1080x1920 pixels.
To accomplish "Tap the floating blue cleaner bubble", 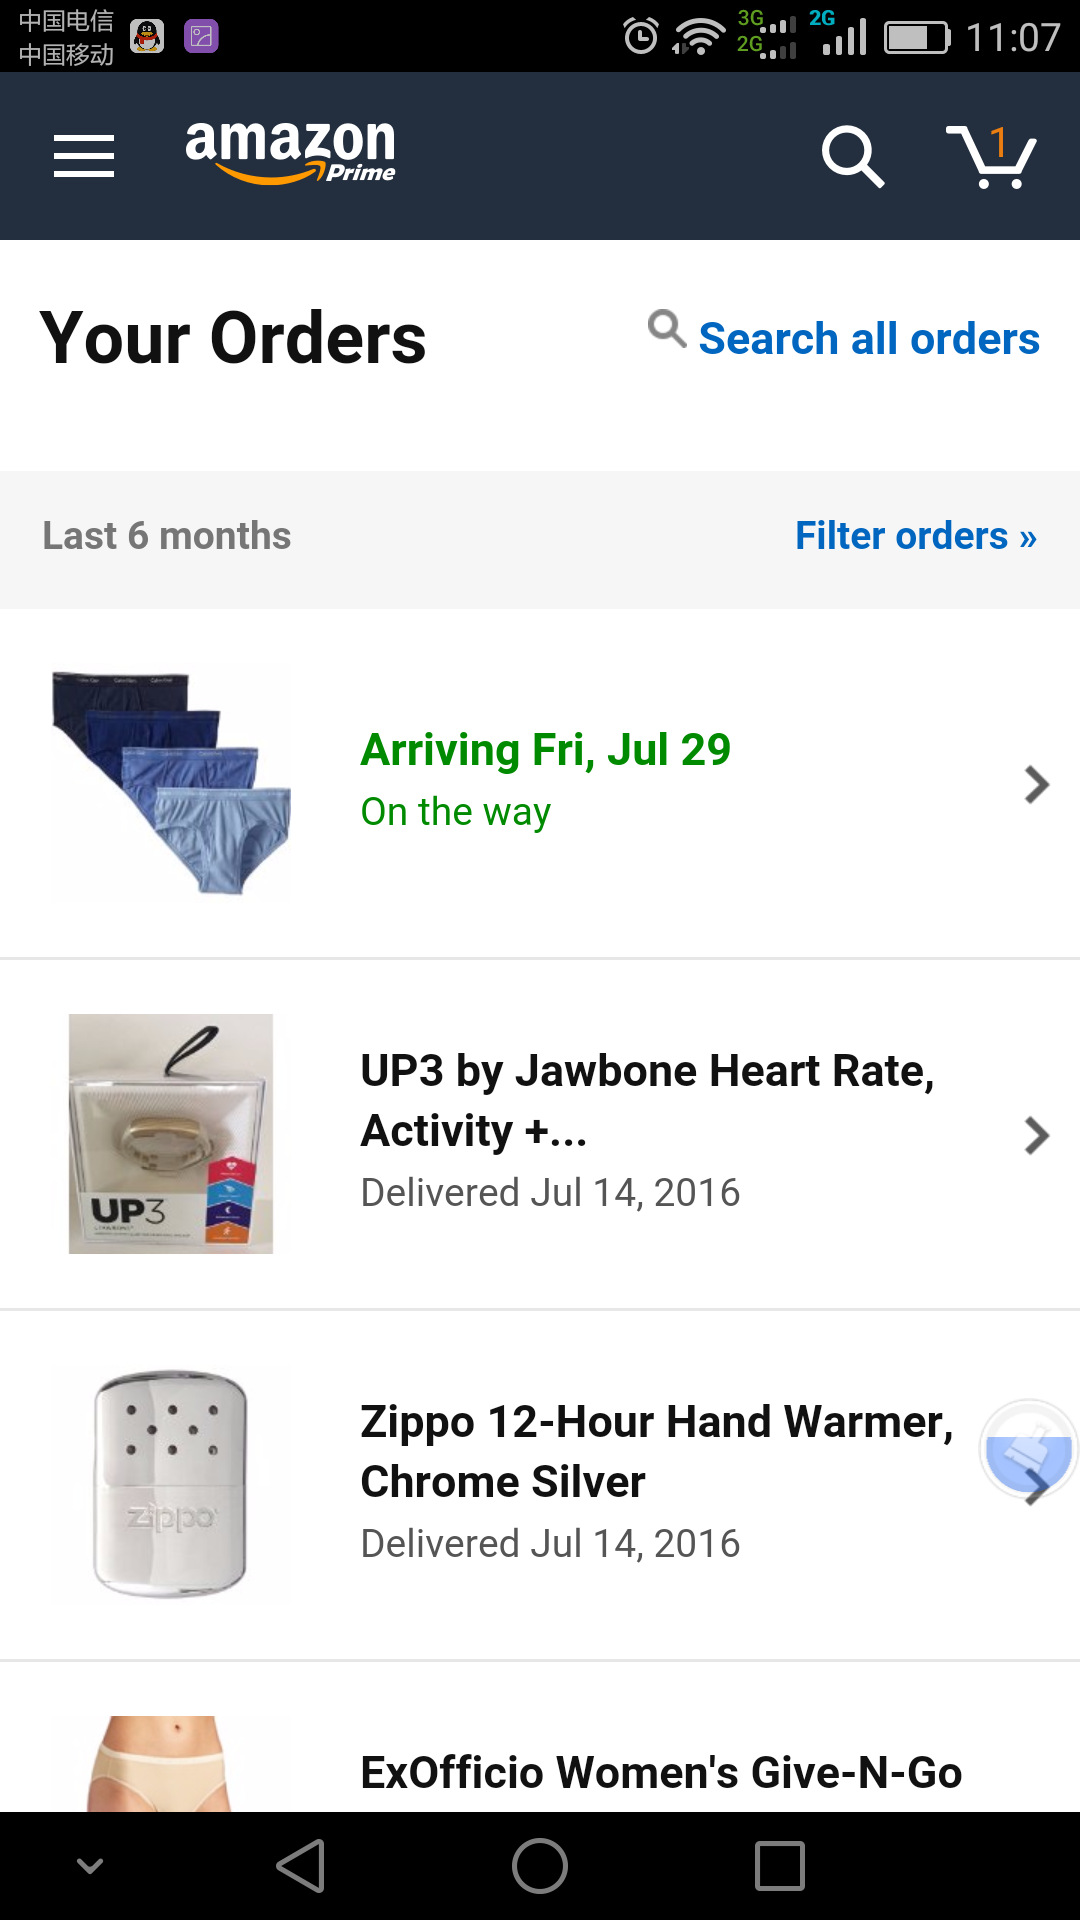I will 1028,1448.
